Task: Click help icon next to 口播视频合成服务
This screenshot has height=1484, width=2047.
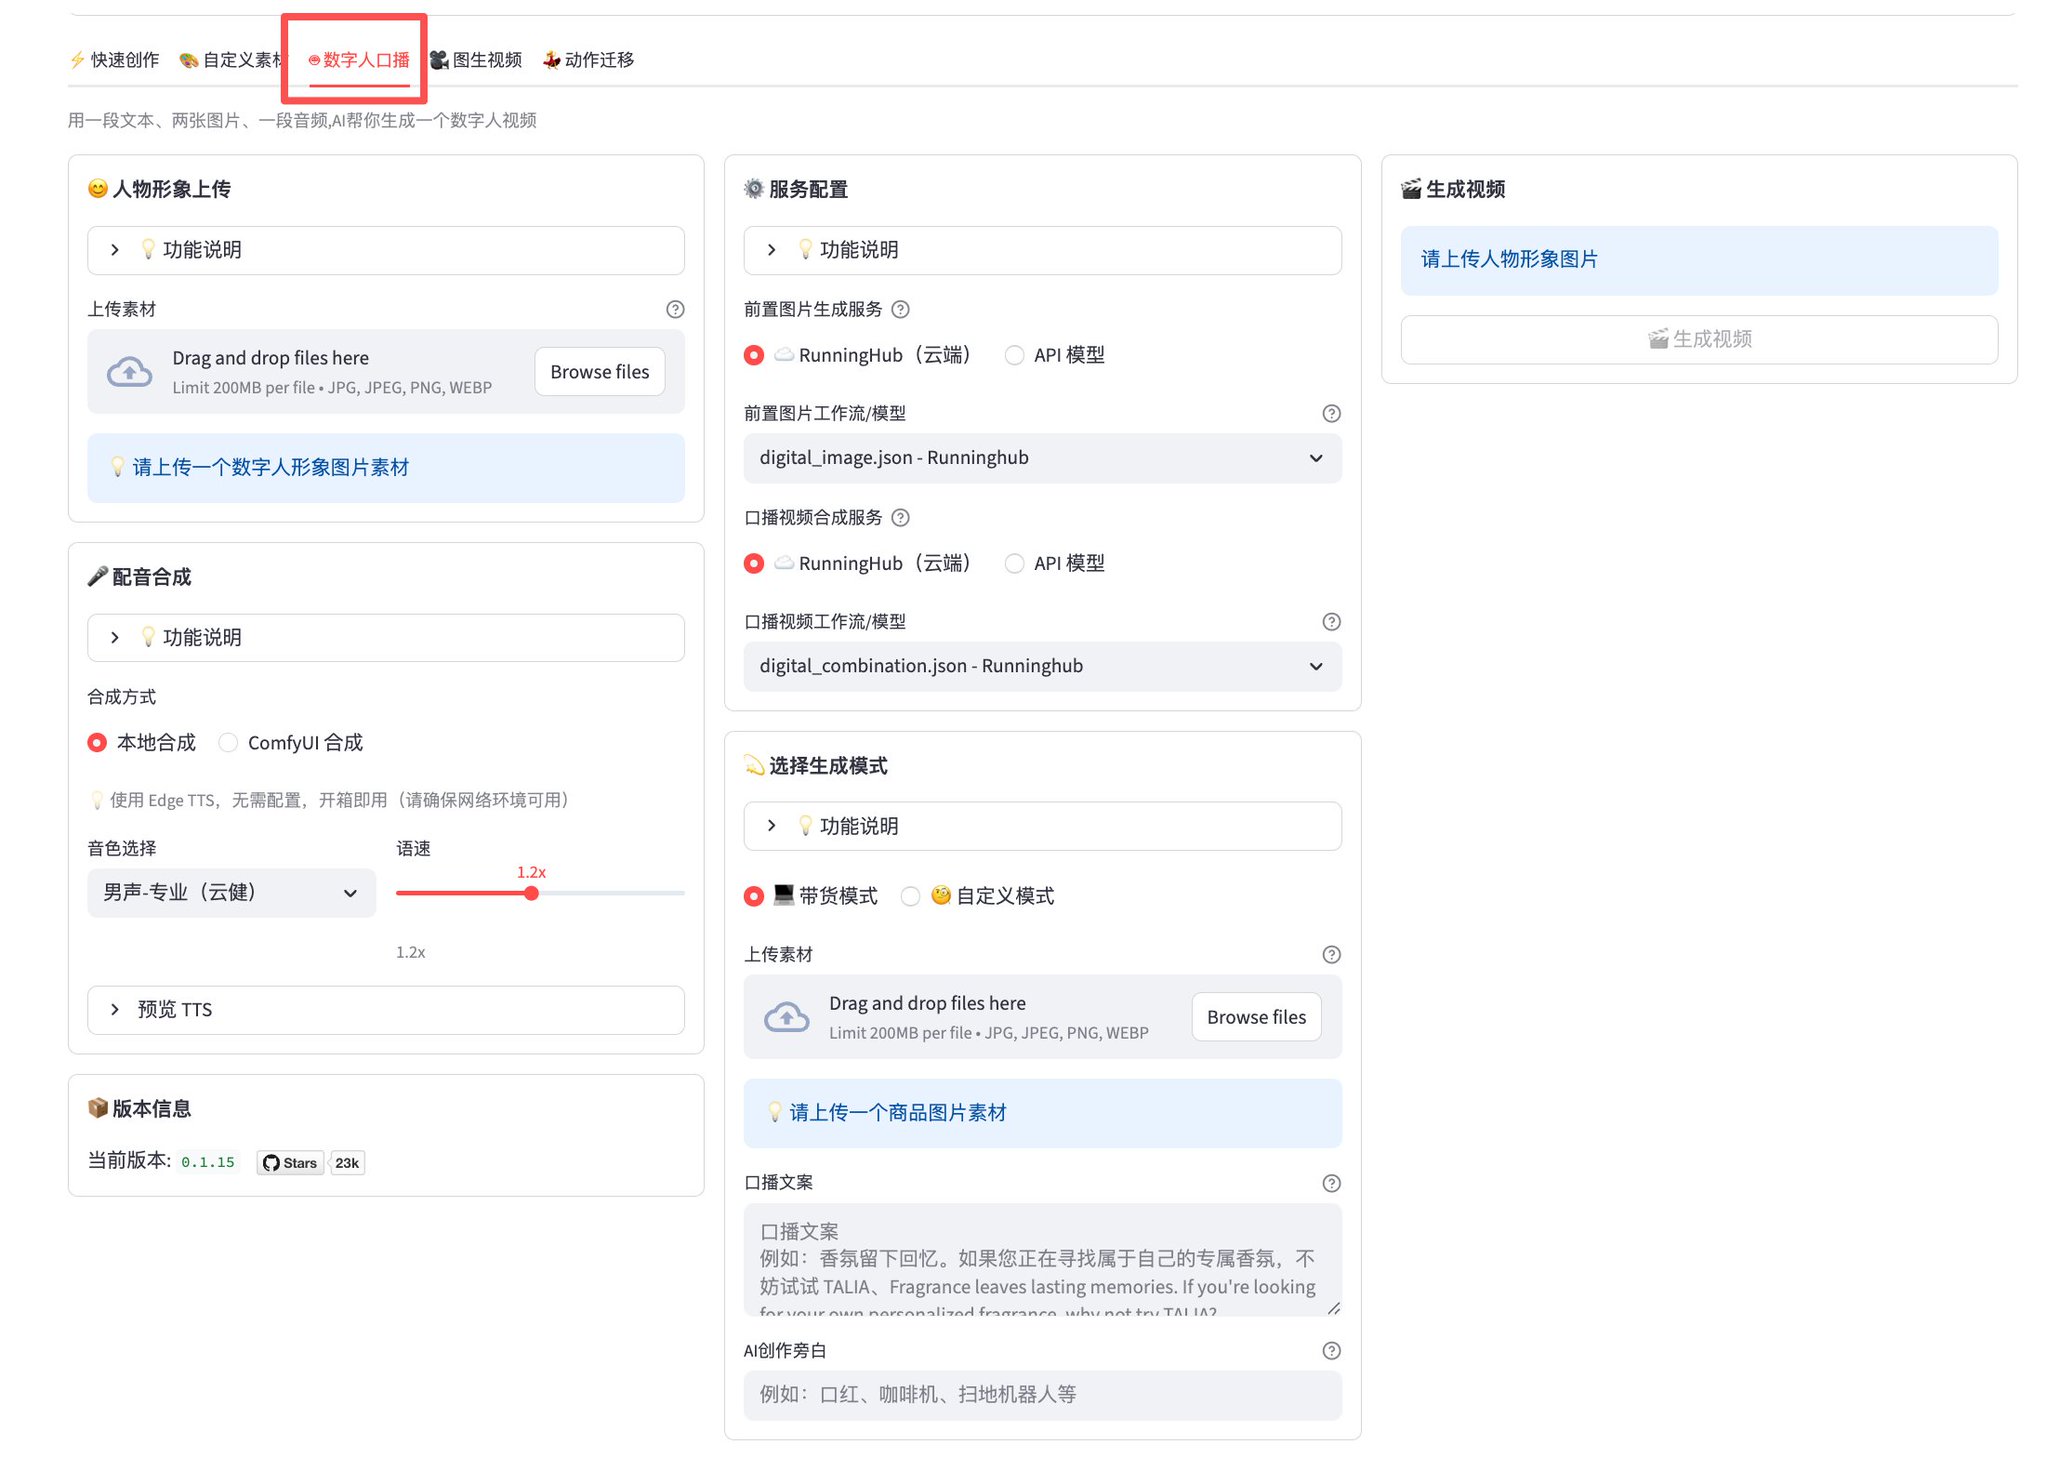Action: [900, 518]
